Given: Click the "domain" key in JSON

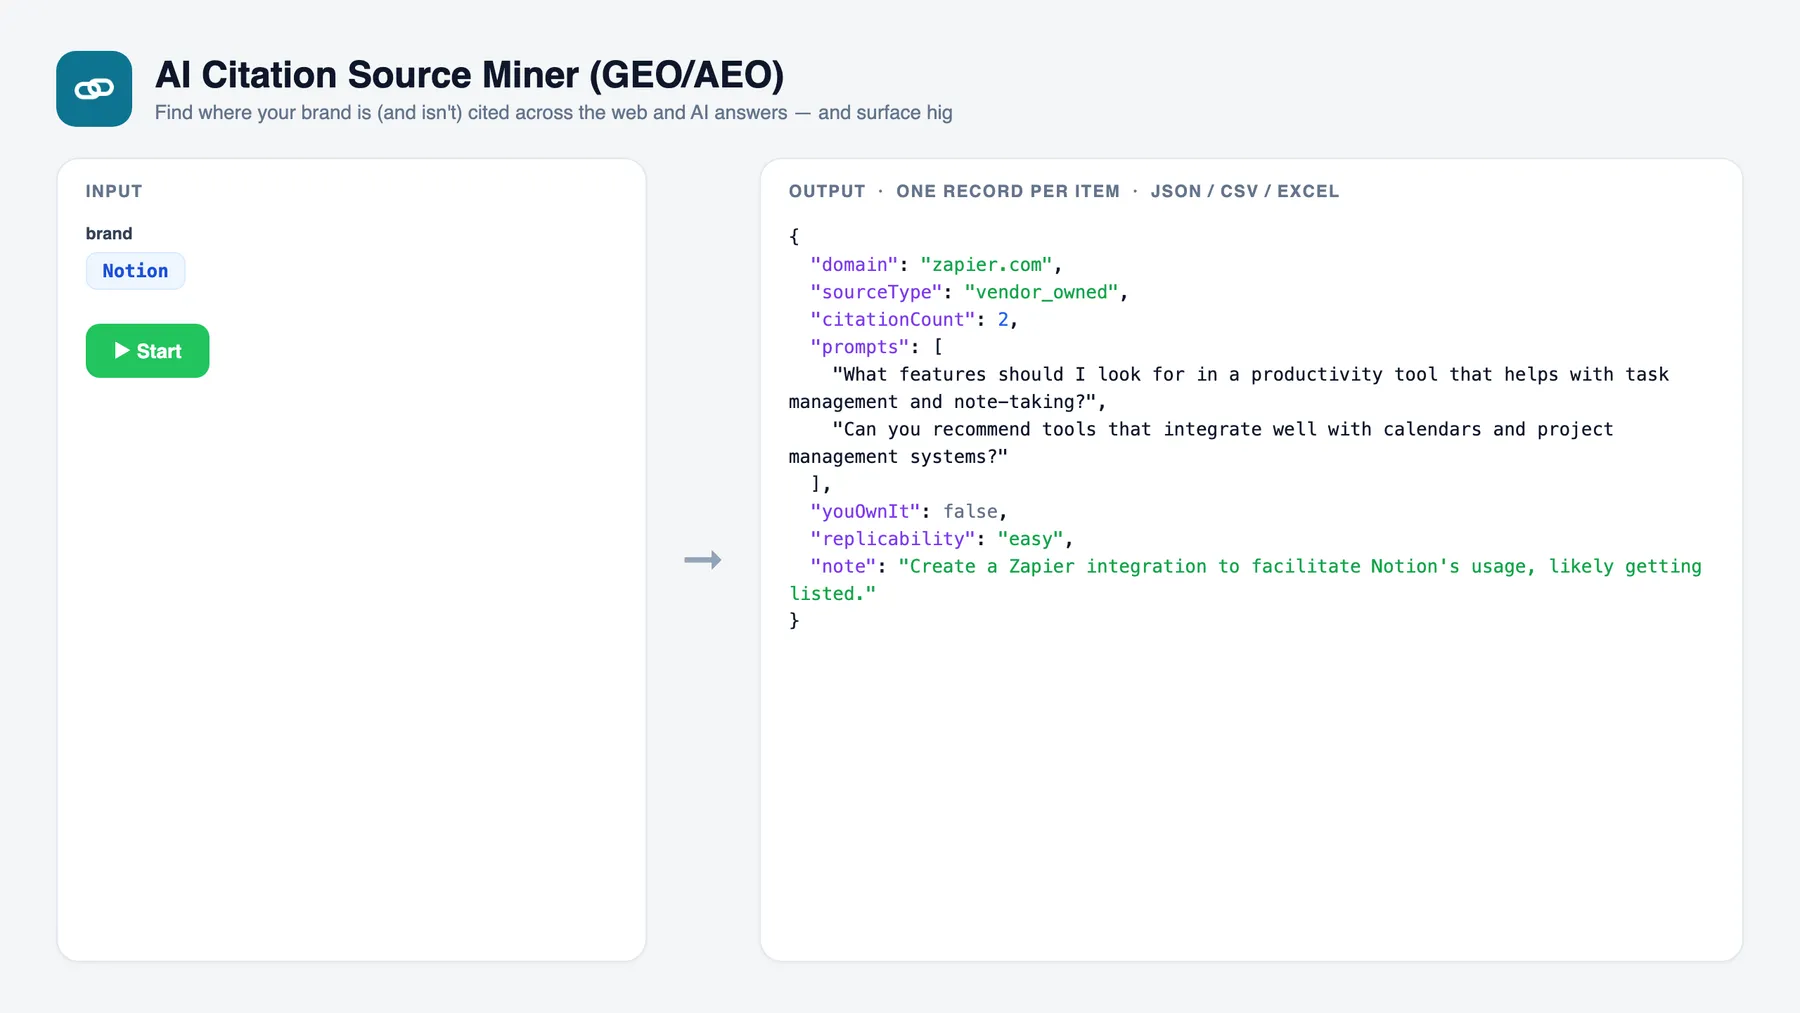Looking at the screenshot, I should pyautogui.click(x=854, y=265).
